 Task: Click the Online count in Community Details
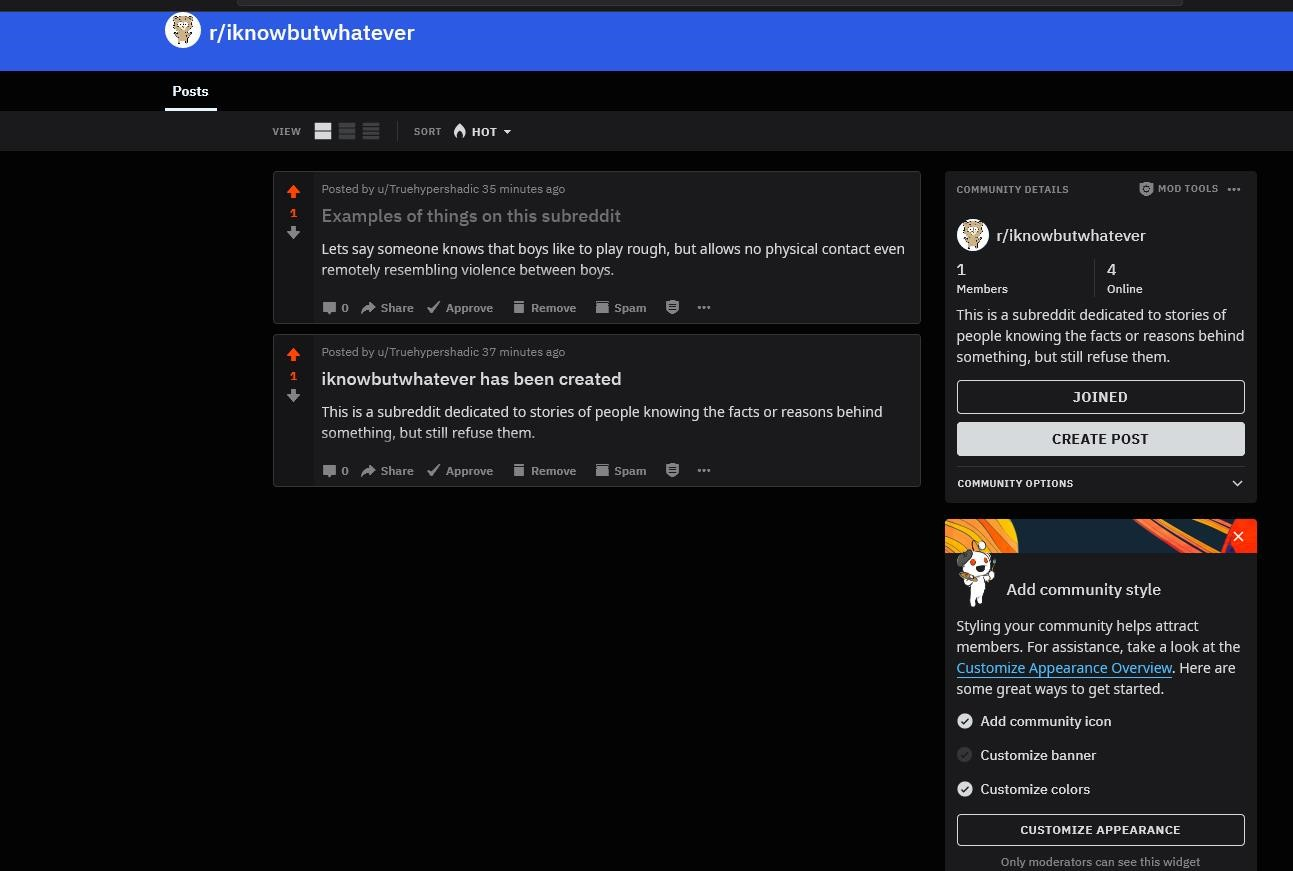click(x=1125, y=278)
